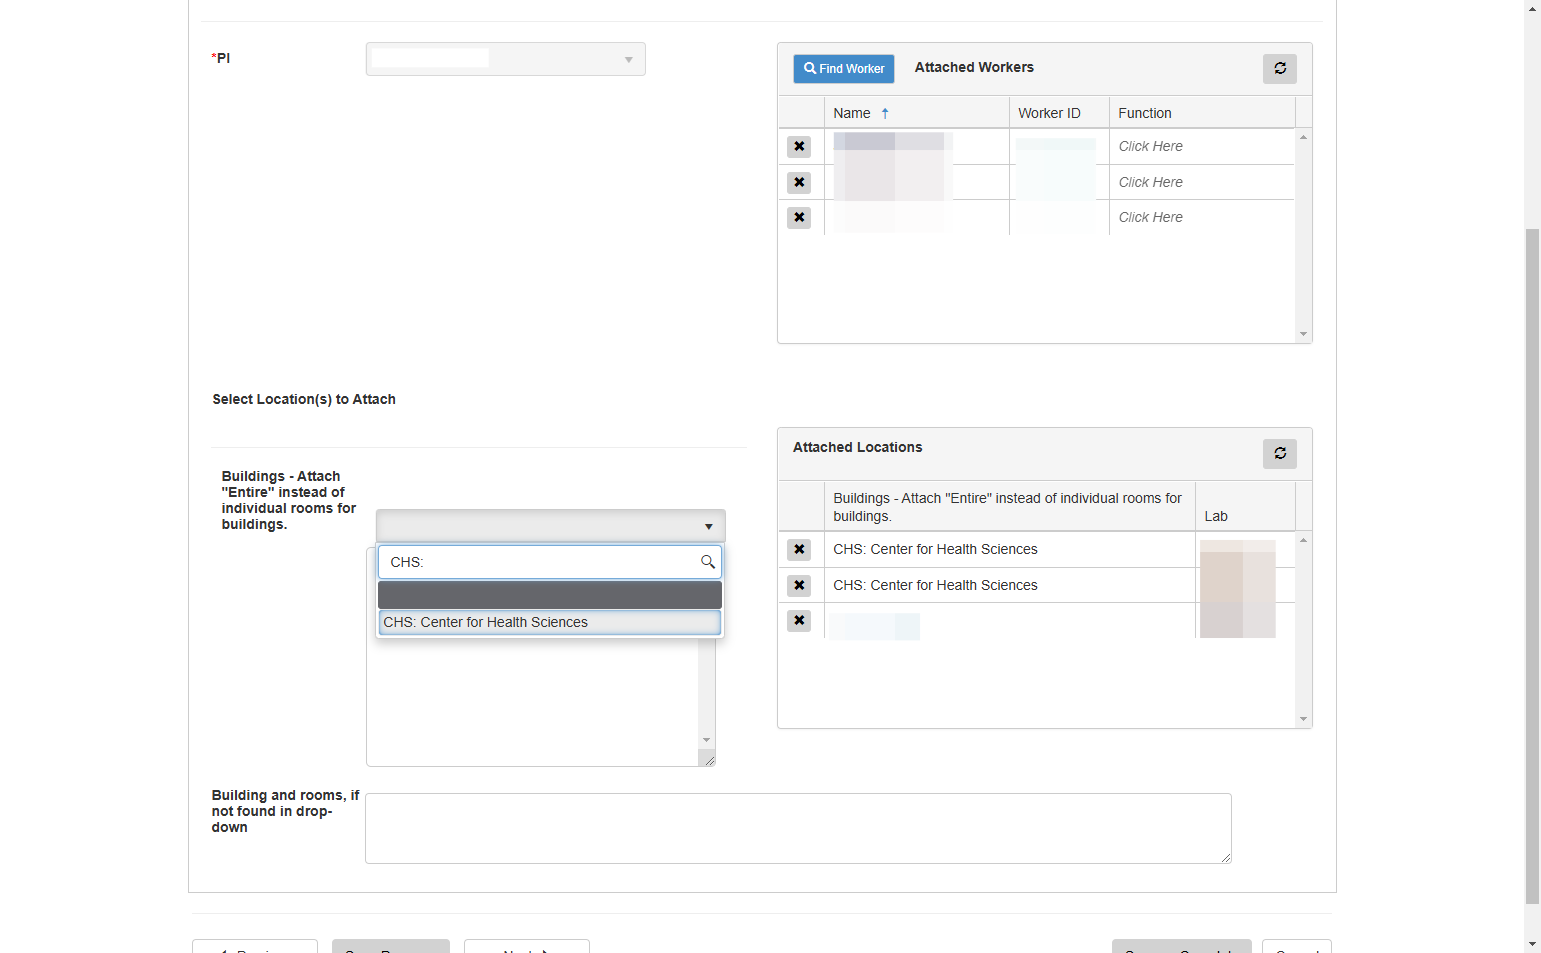Click the building search field containing CHS:
The width and height of the screenshot is (1541, 953).
click(x=549, y=562)
